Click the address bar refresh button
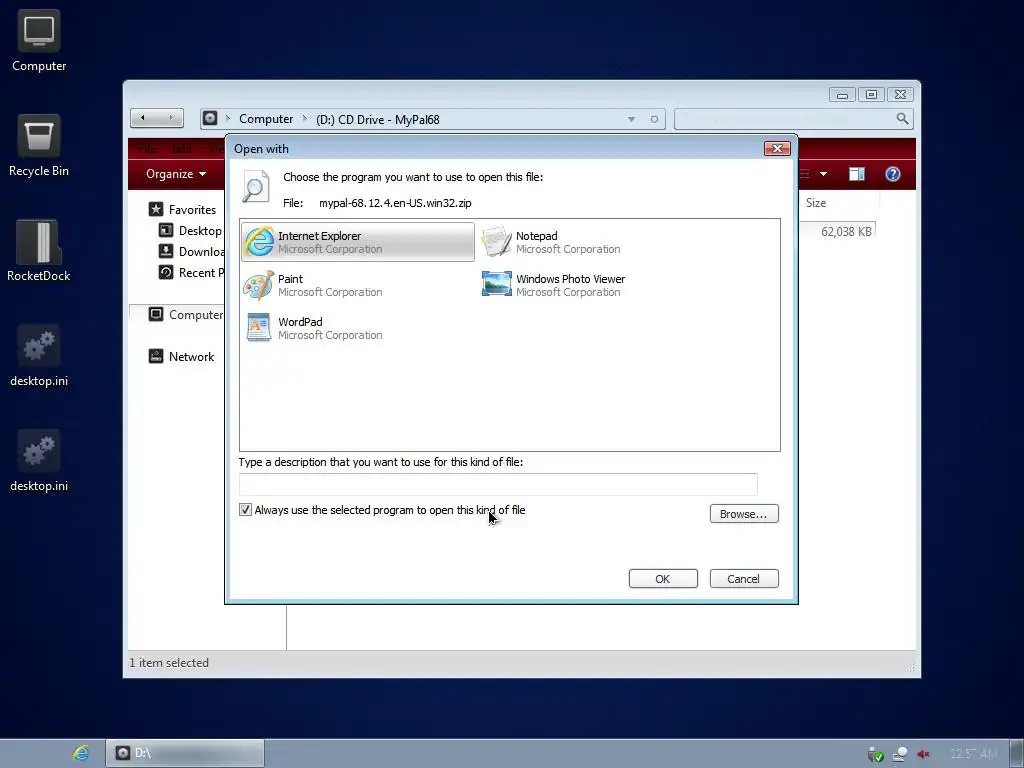 pyautogui.click(x=654, y=120)
